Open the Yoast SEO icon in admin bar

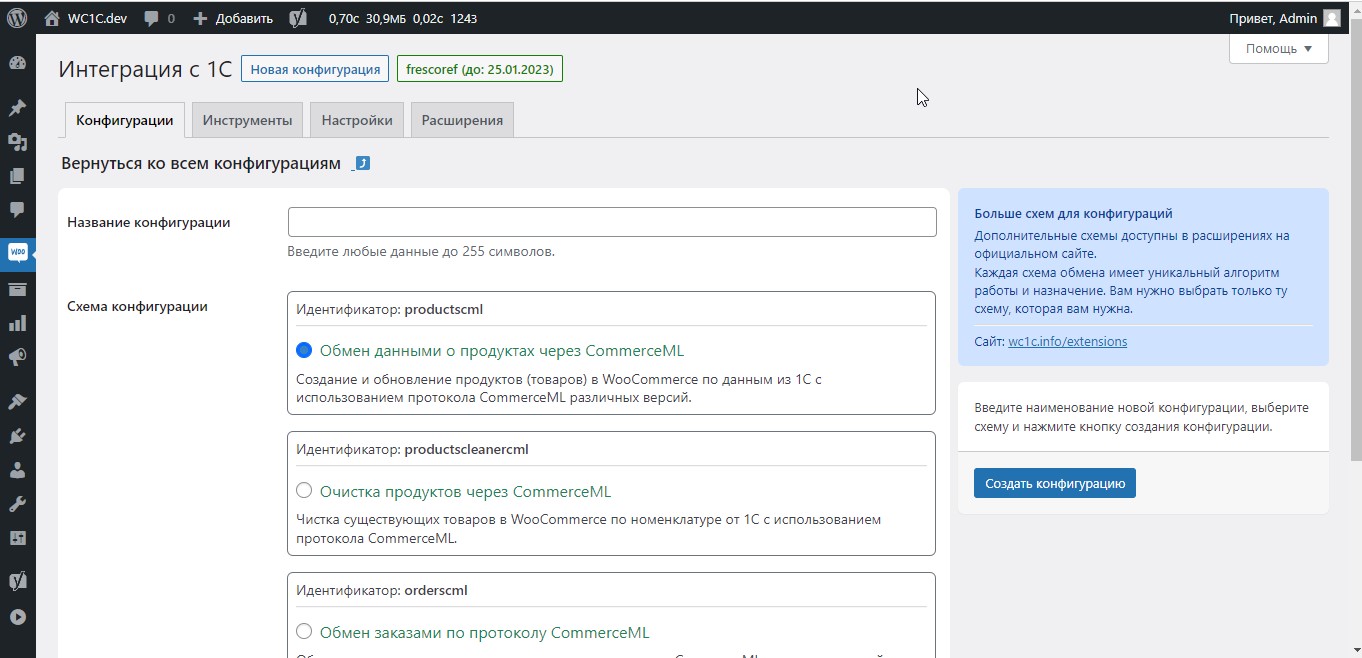click(298, 18)
